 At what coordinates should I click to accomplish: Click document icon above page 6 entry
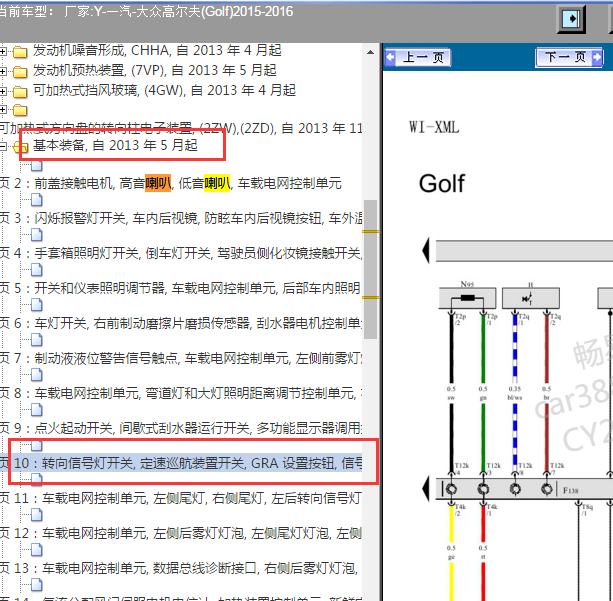pyautogui.click(x=37, y=305)
